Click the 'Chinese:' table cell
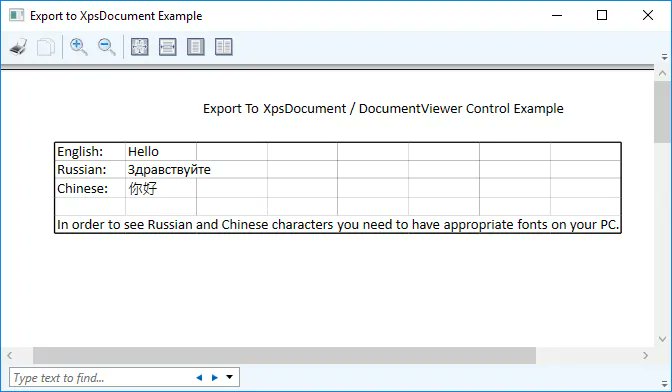672x392 pixels. pyautogui.click(x=90, y=188)
